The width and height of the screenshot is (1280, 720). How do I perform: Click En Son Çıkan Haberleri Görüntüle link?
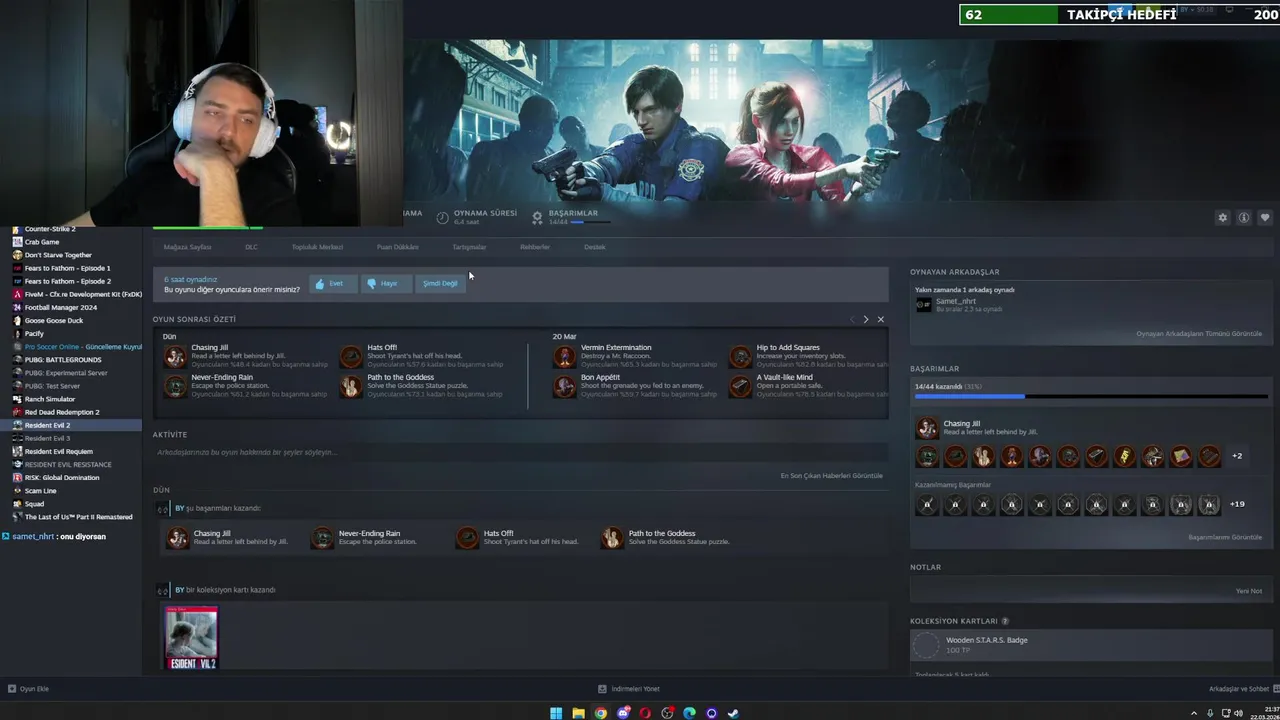(x=831, y=476)
